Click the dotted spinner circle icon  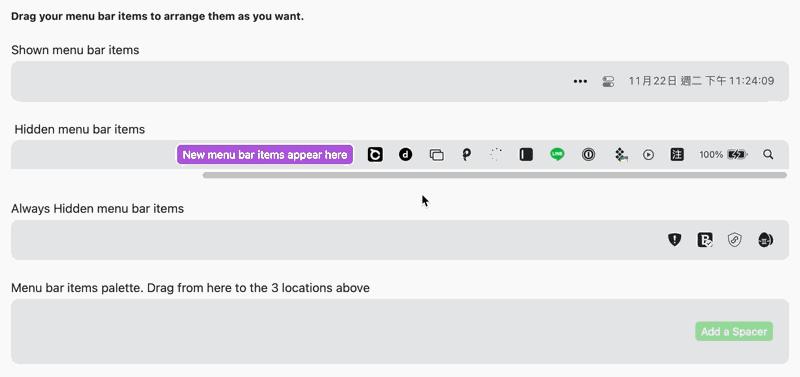[496, 155]
